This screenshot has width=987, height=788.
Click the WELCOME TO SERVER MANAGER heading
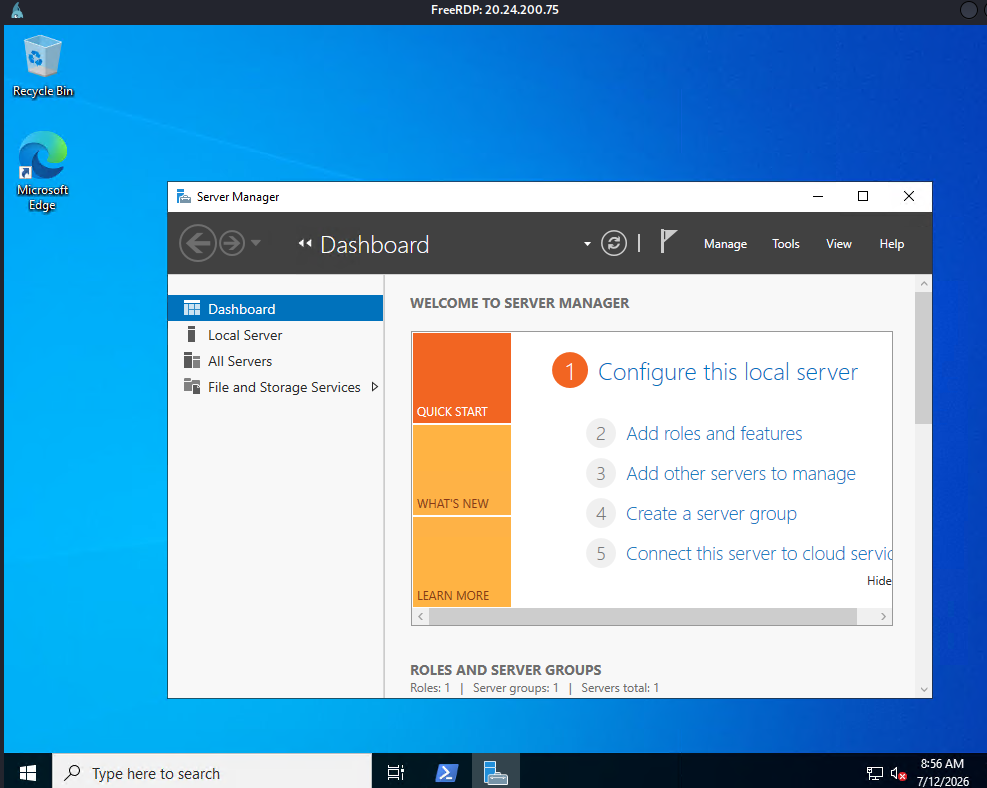(x=519, y=303)
